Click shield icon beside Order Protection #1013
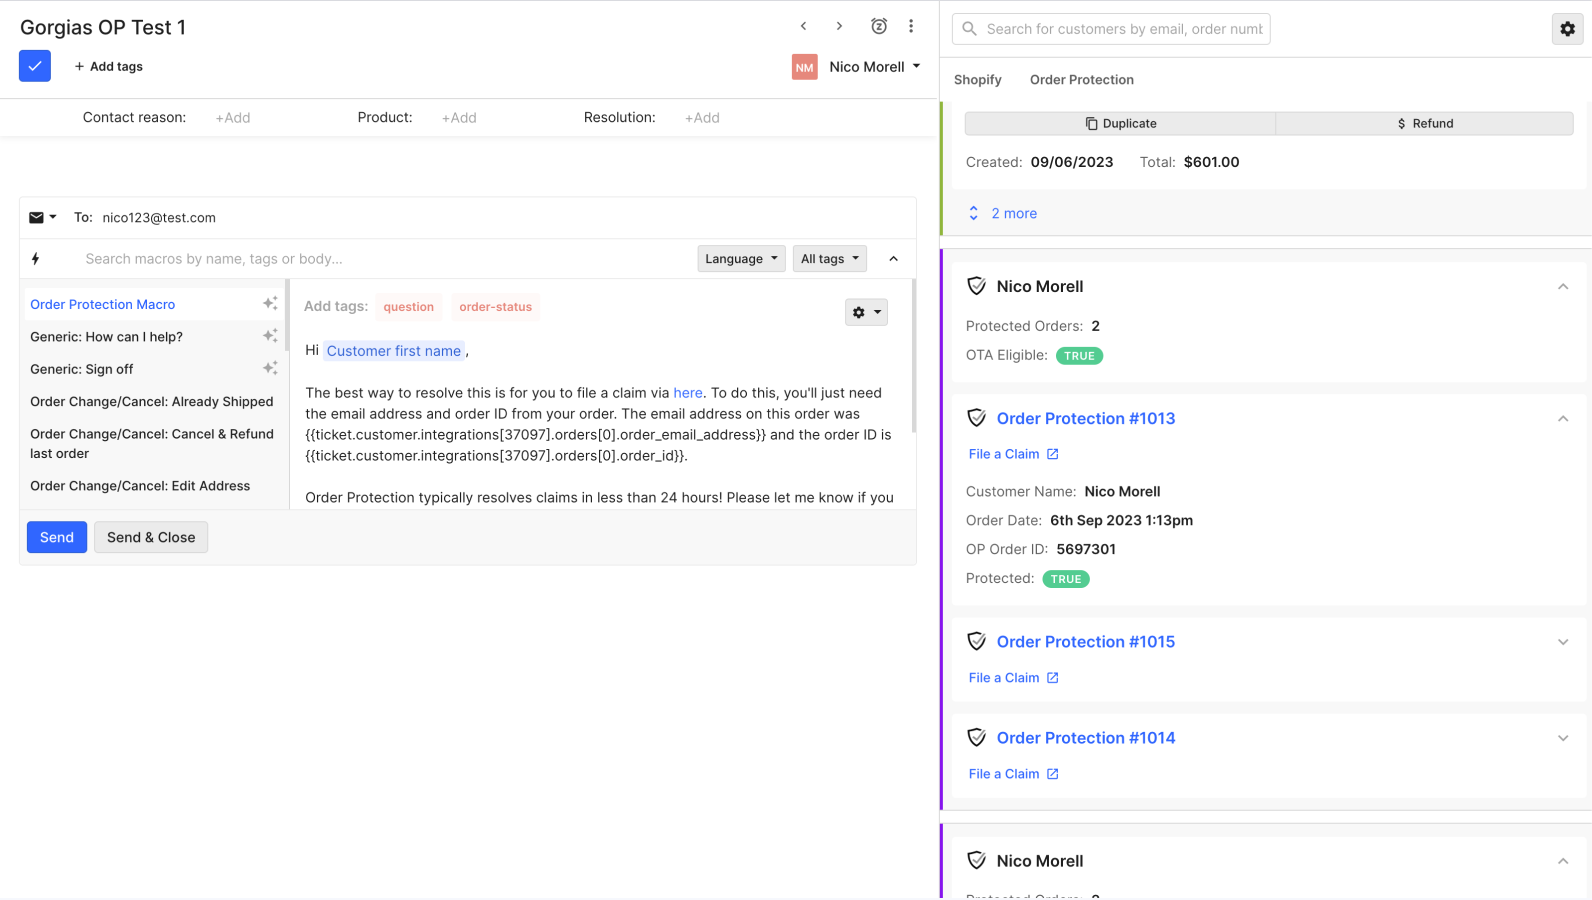1592x900 pixels. pyautogui.click(x=977, y=418)
